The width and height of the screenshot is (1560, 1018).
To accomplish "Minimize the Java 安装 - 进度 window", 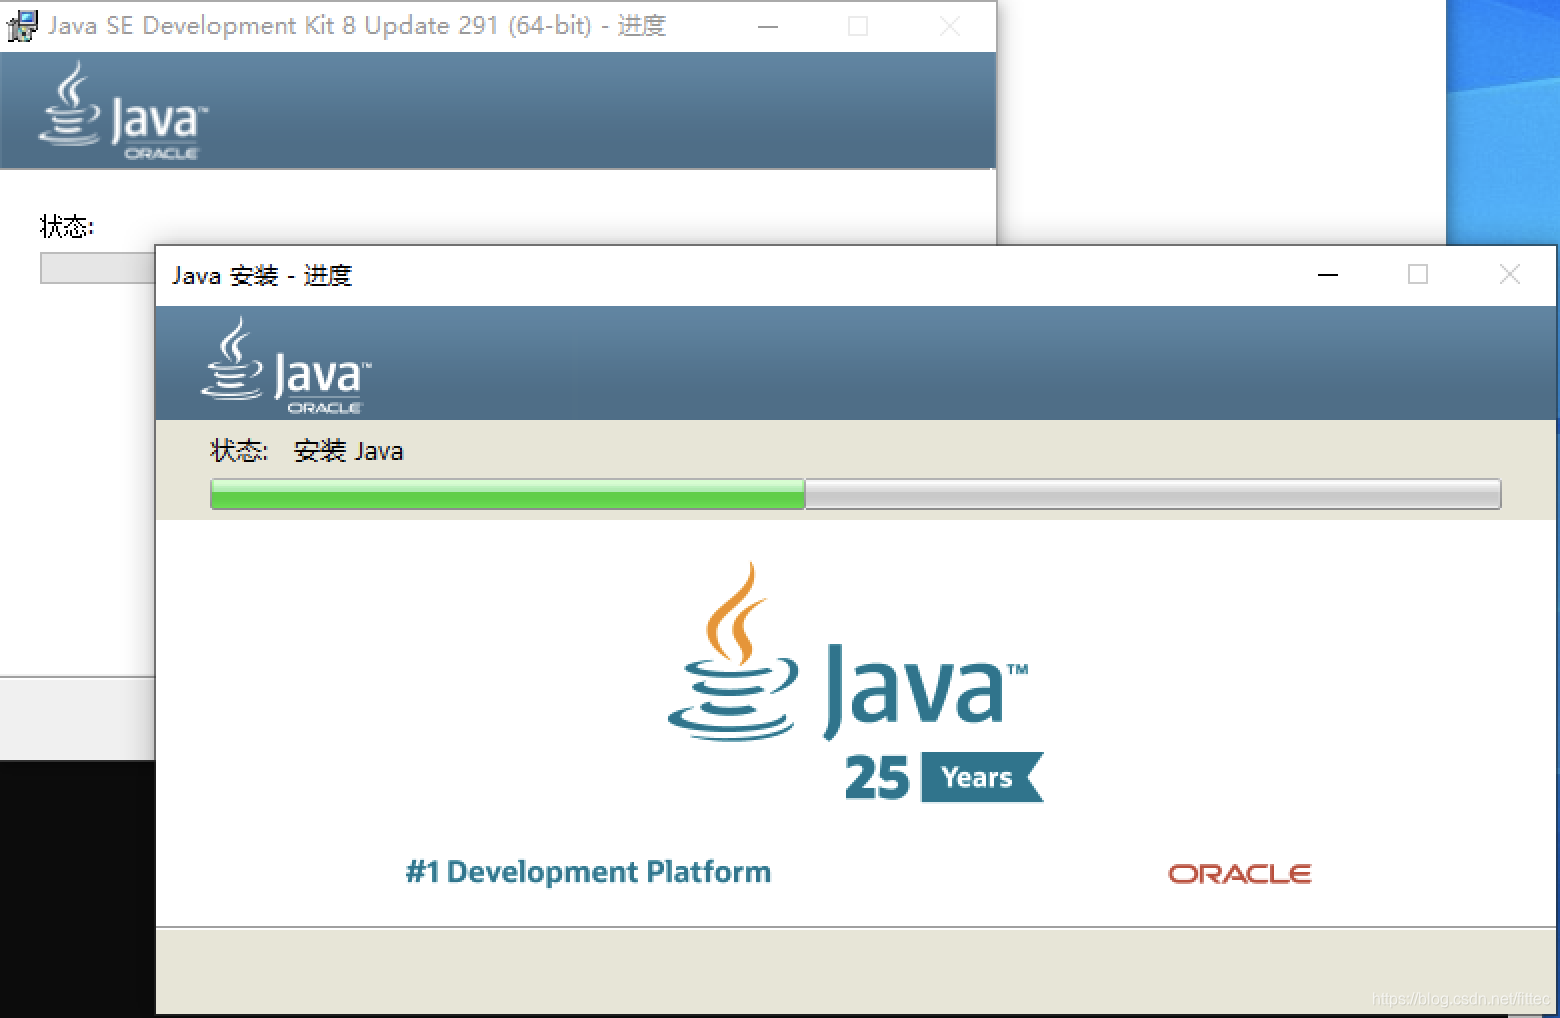I will pos(1328,275).
